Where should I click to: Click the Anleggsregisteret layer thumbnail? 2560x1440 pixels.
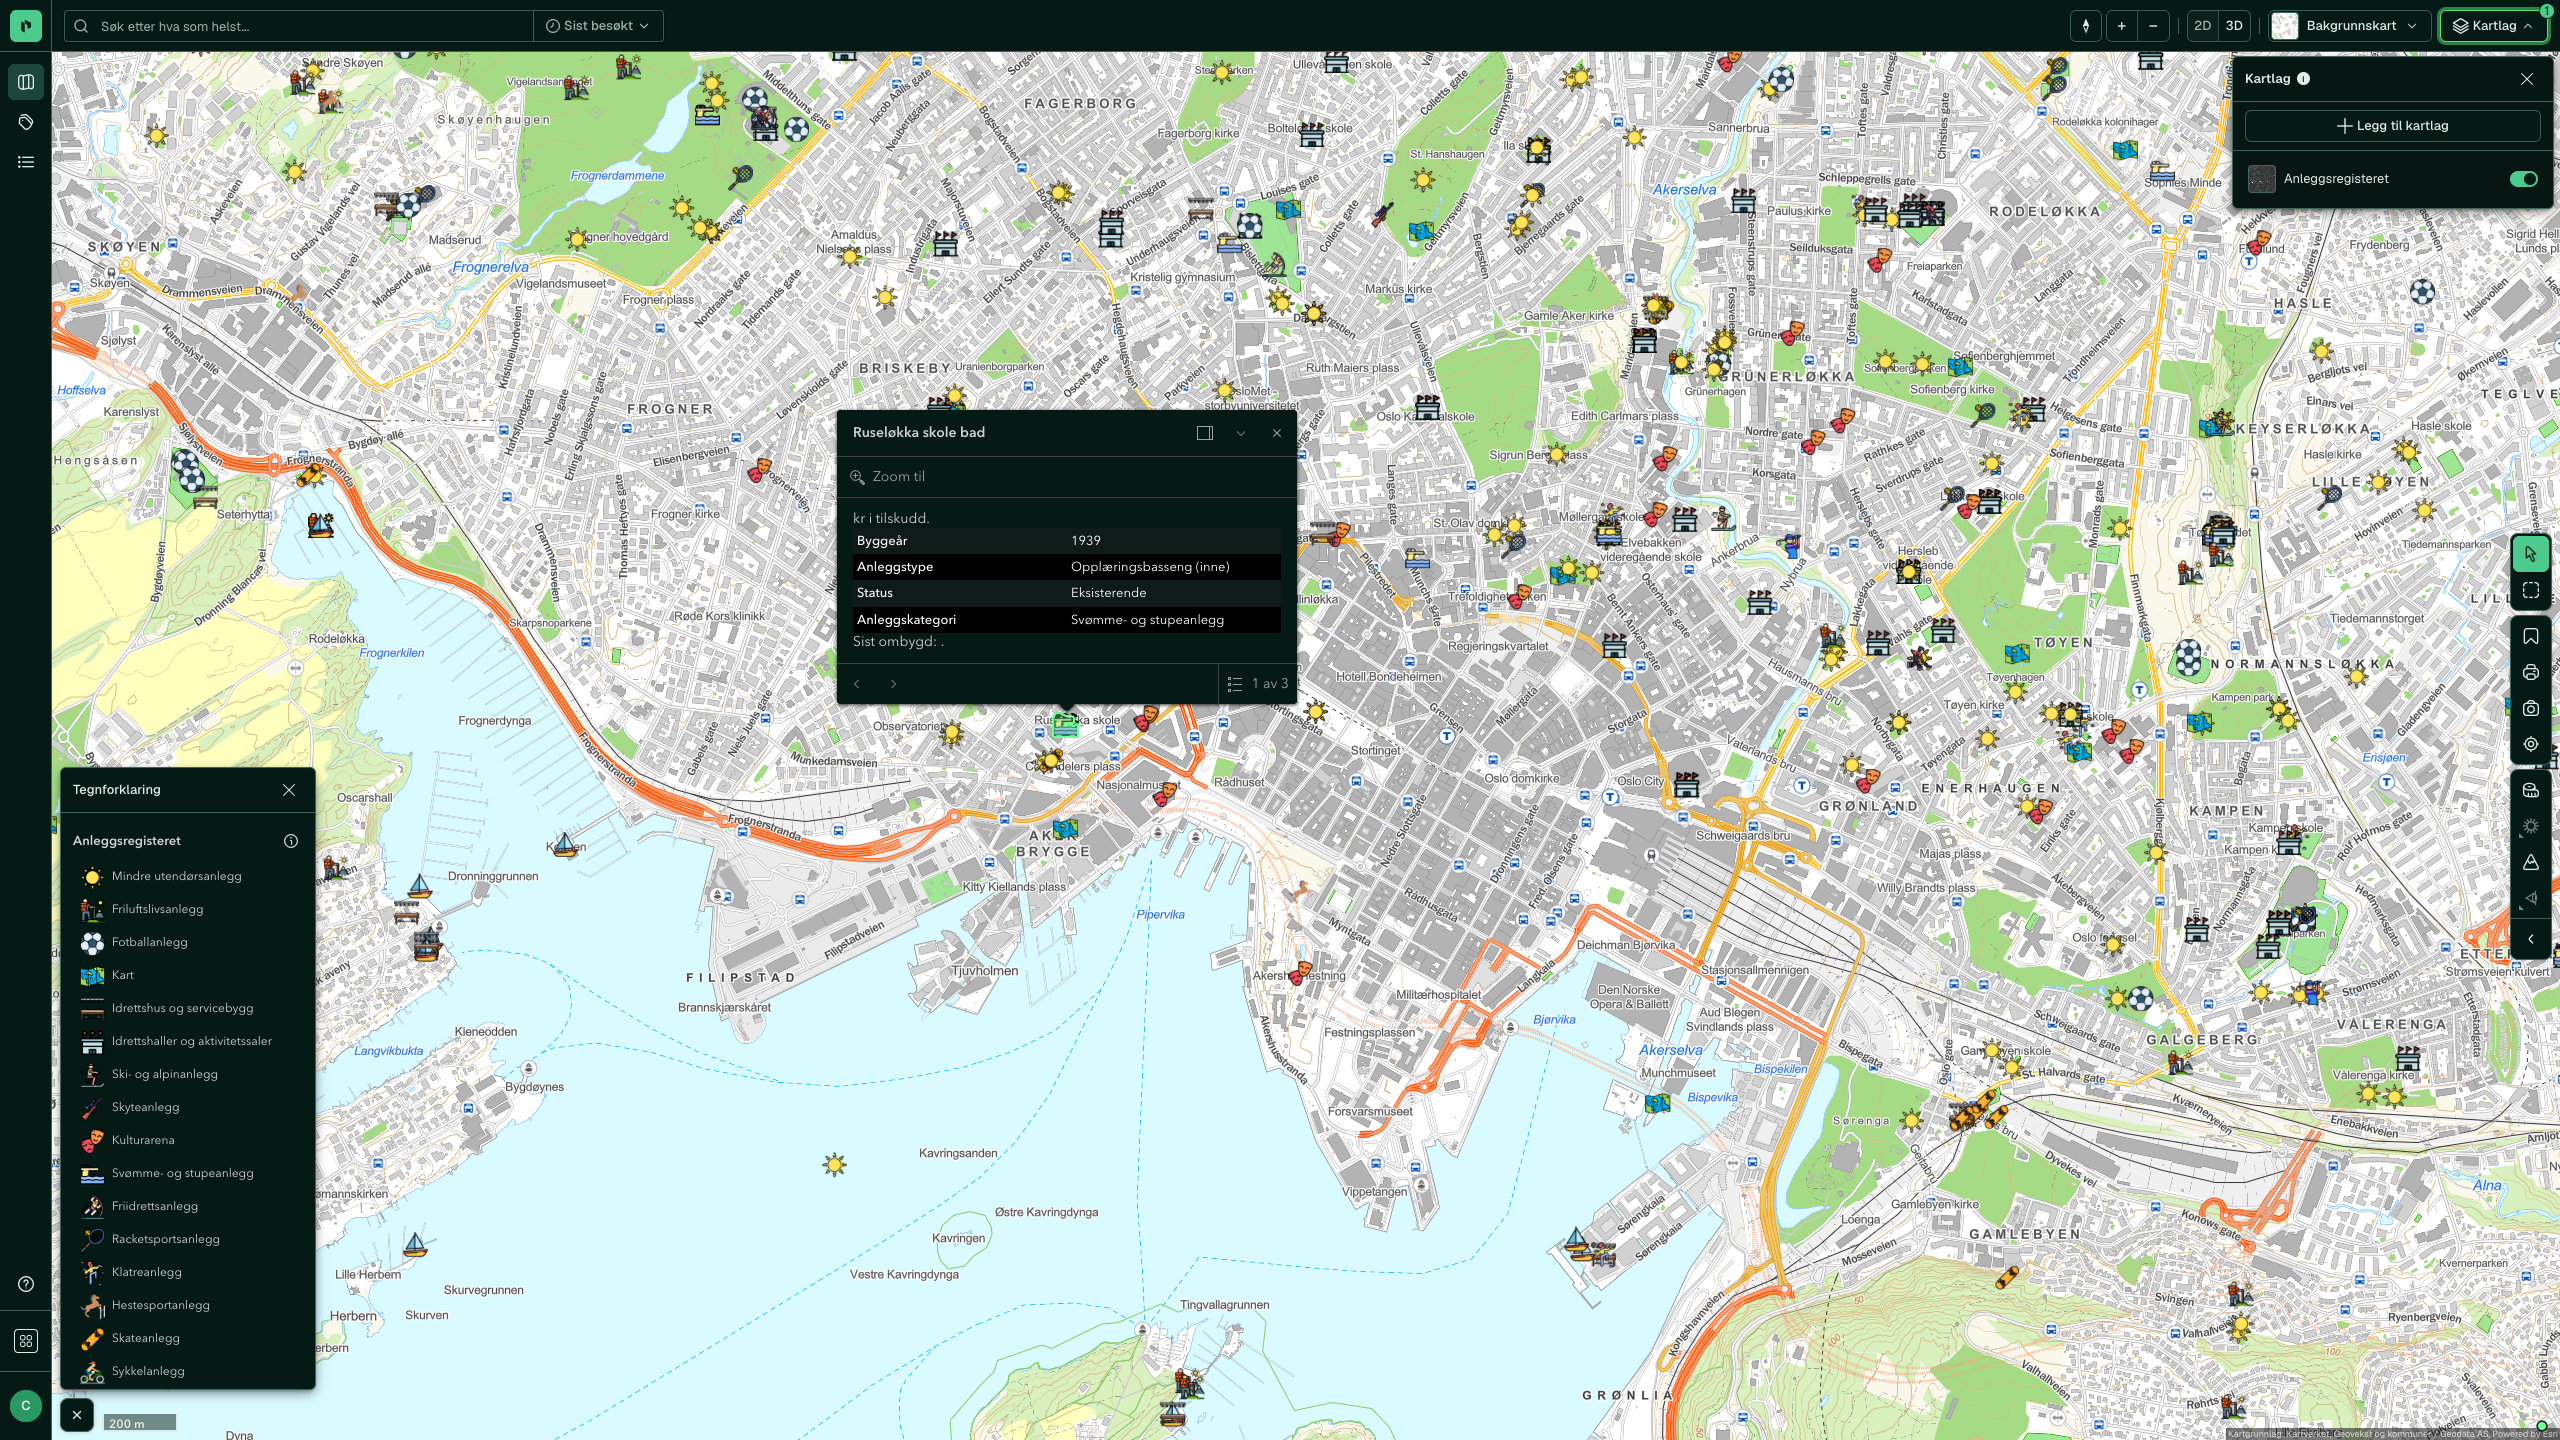[x=2262, y=179]
